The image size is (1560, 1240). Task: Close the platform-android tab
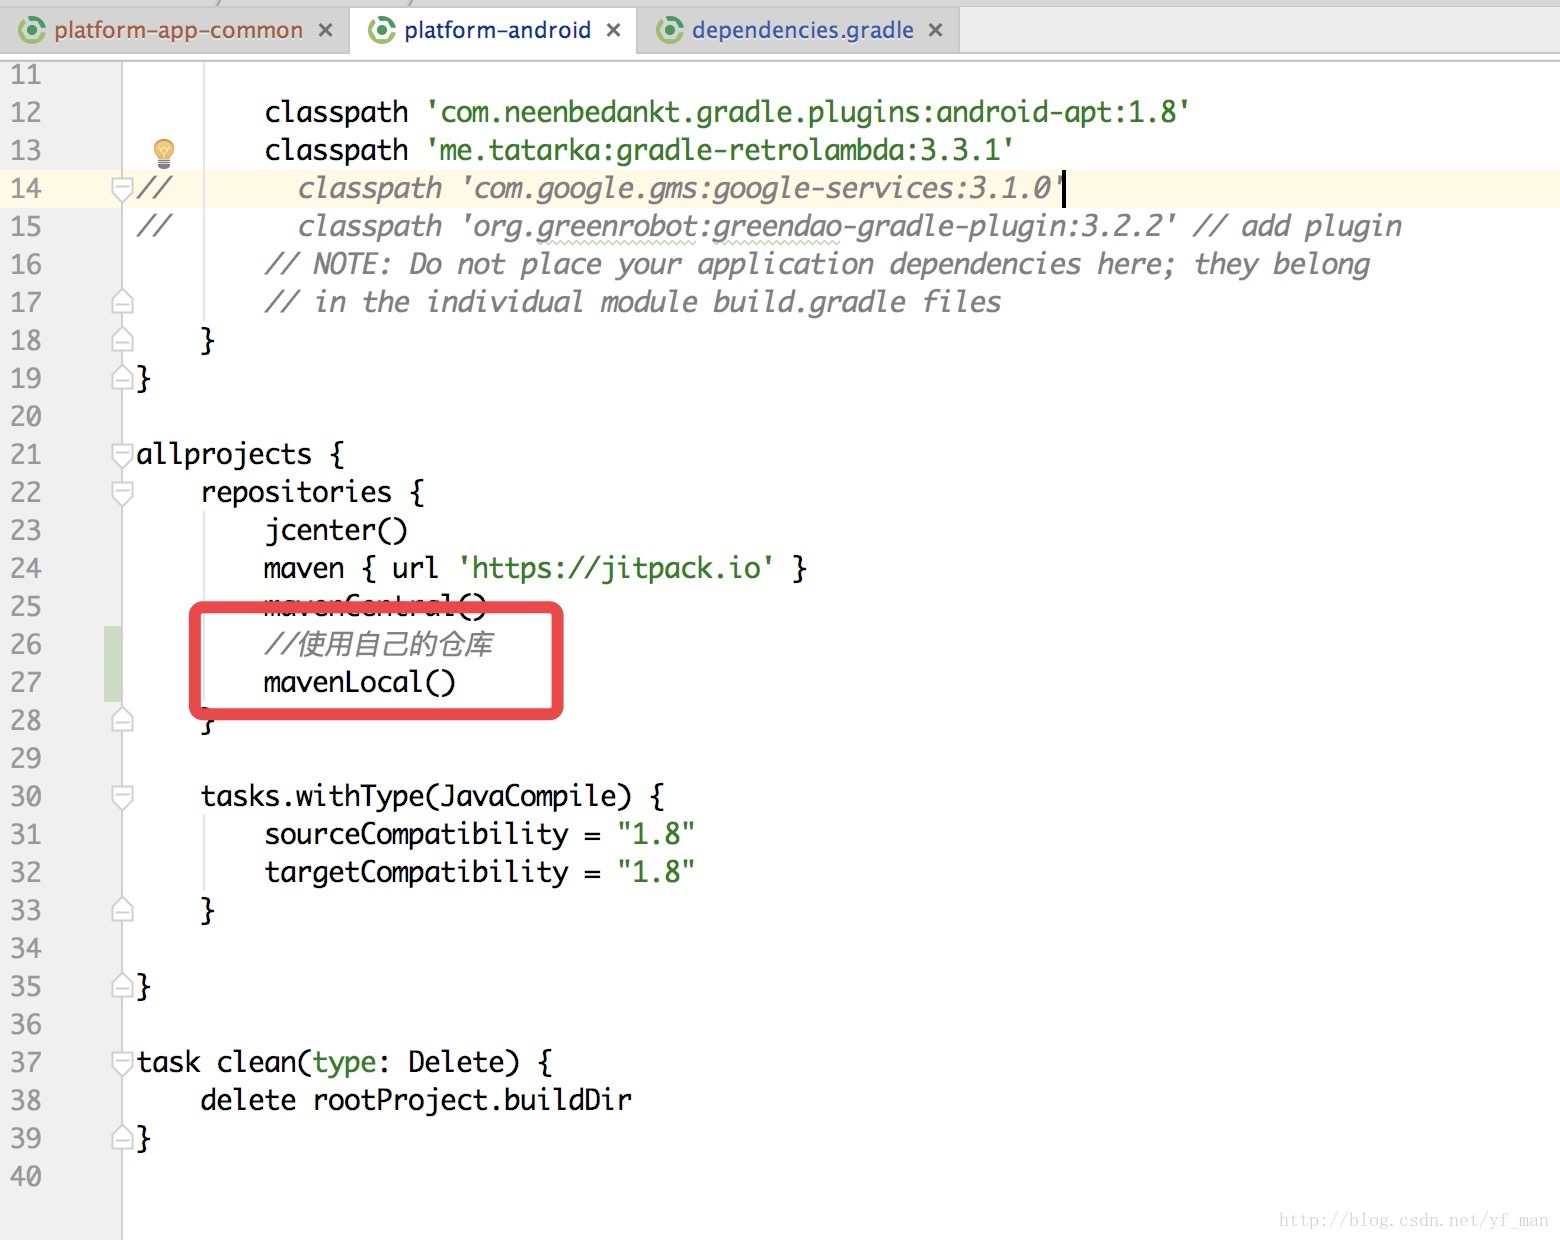[x=613, y=30]
